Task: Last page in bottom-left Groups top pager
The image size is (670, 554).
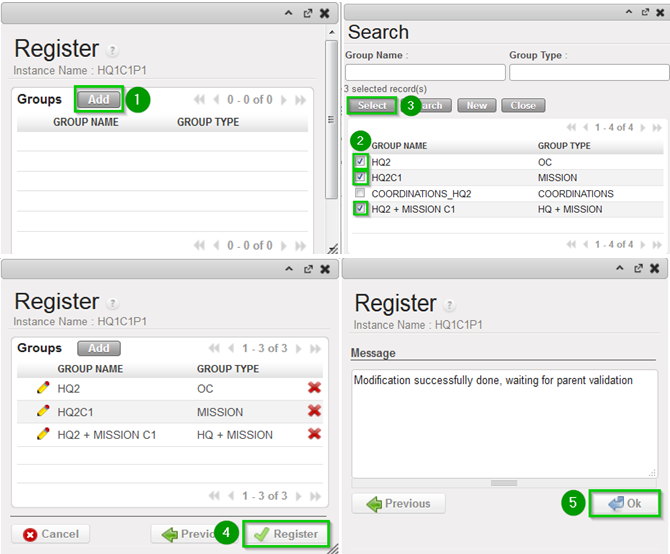Action: (315, 349)
